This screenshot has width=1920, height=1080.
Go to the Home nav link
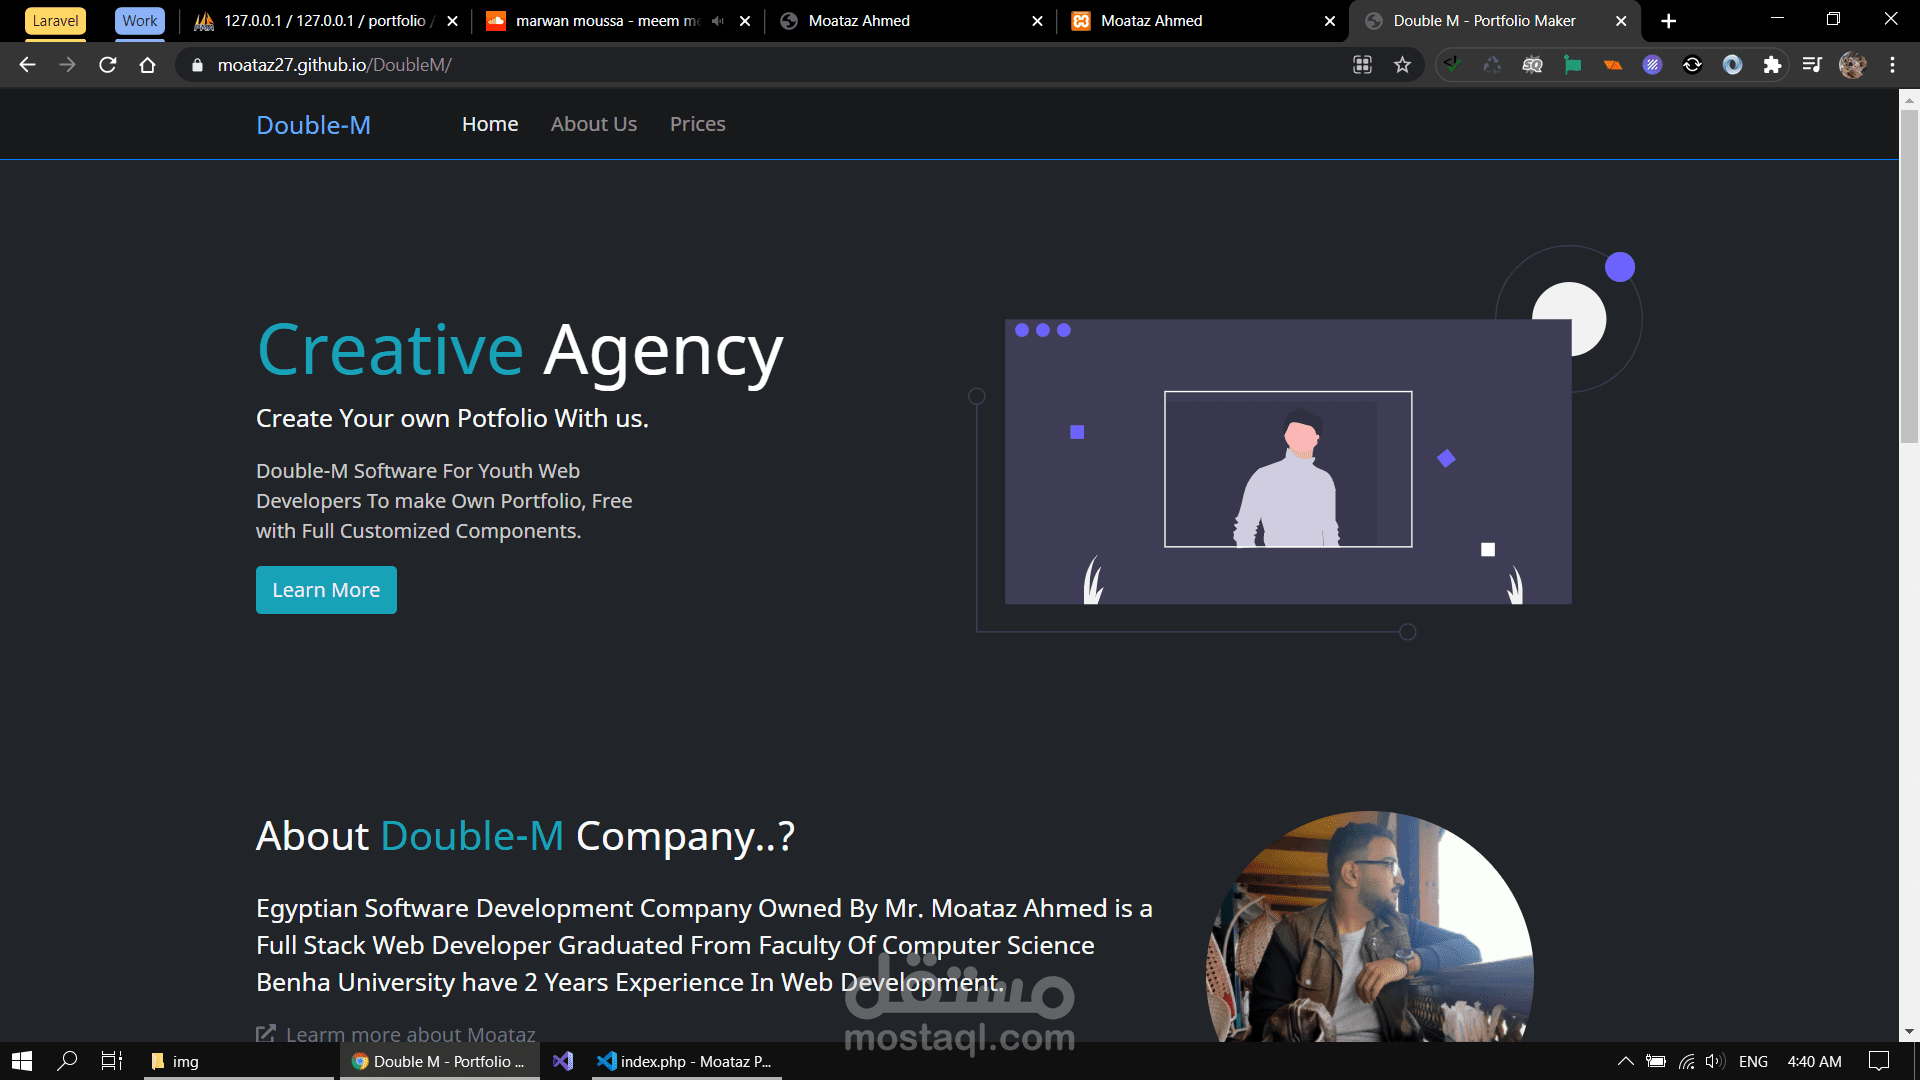[x=490, y=124]
